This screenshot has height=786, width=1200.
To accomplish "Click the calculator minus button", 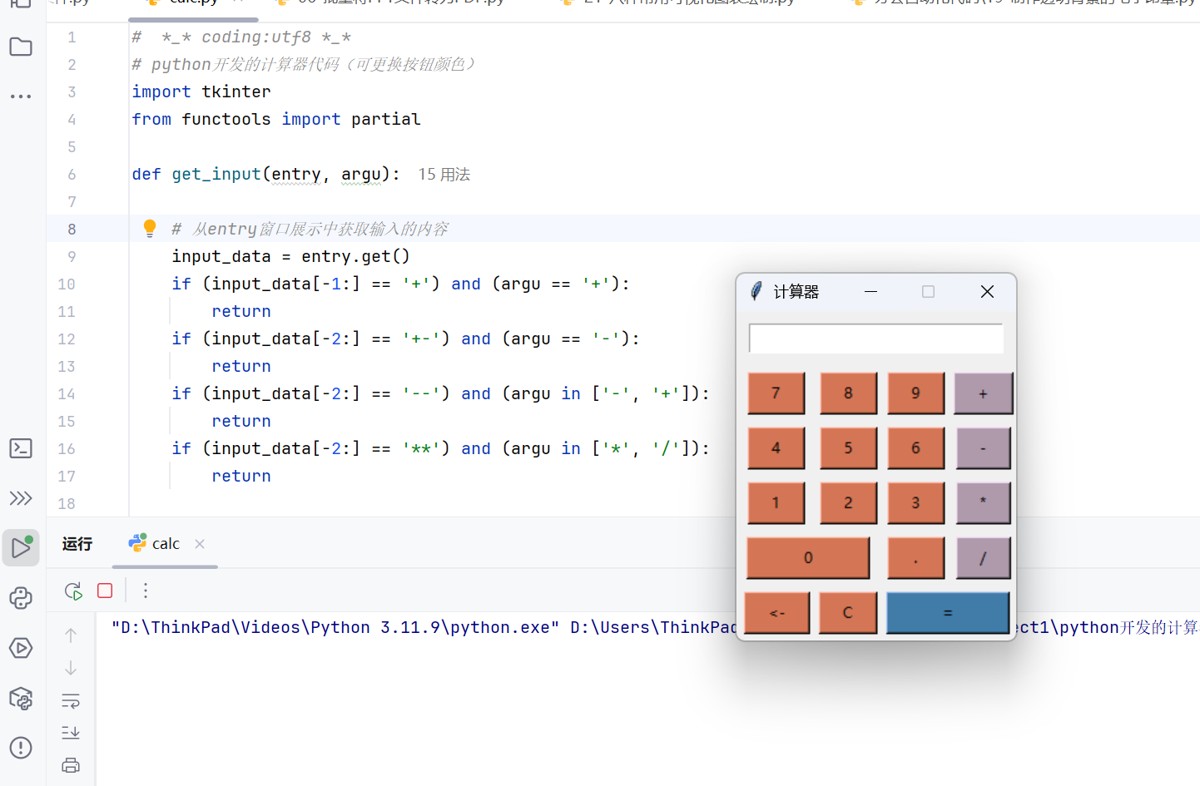I will tap(983, 448).
